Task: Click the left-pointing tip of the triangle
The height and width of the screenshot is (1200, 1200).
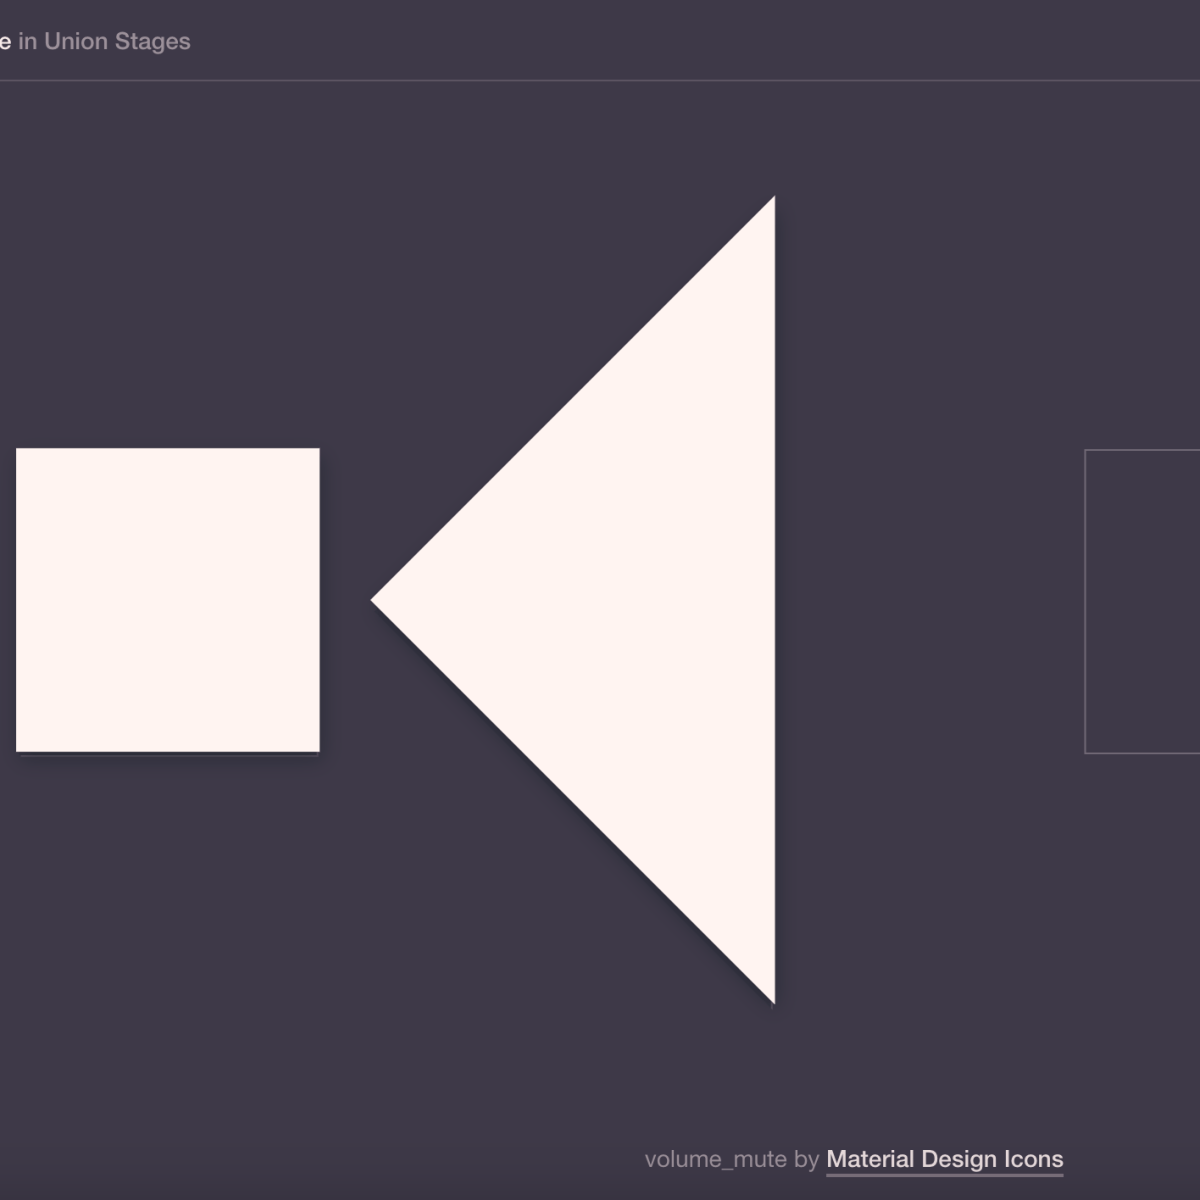Action: click(378, 600)
